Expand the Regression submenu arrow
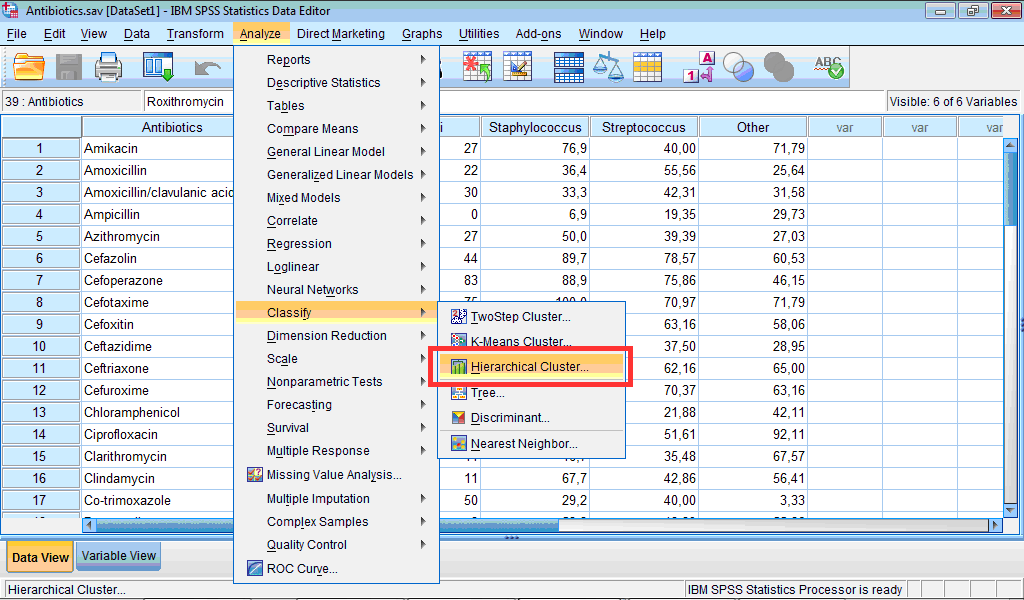The width and height of the screenshot is (1024, 600). (x=423, y=244)
